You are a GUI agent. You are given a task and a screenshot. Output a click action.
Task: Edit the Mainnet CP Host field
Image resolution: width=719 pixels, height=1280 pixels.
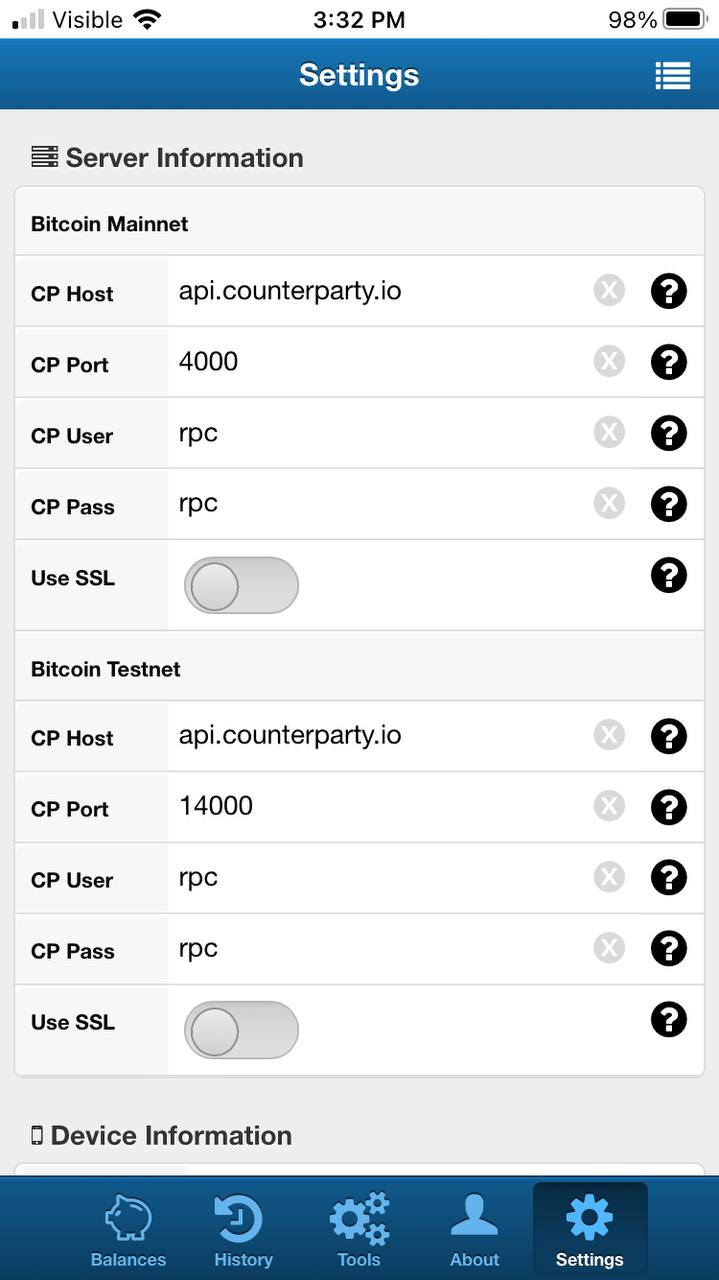pos(380,291)
